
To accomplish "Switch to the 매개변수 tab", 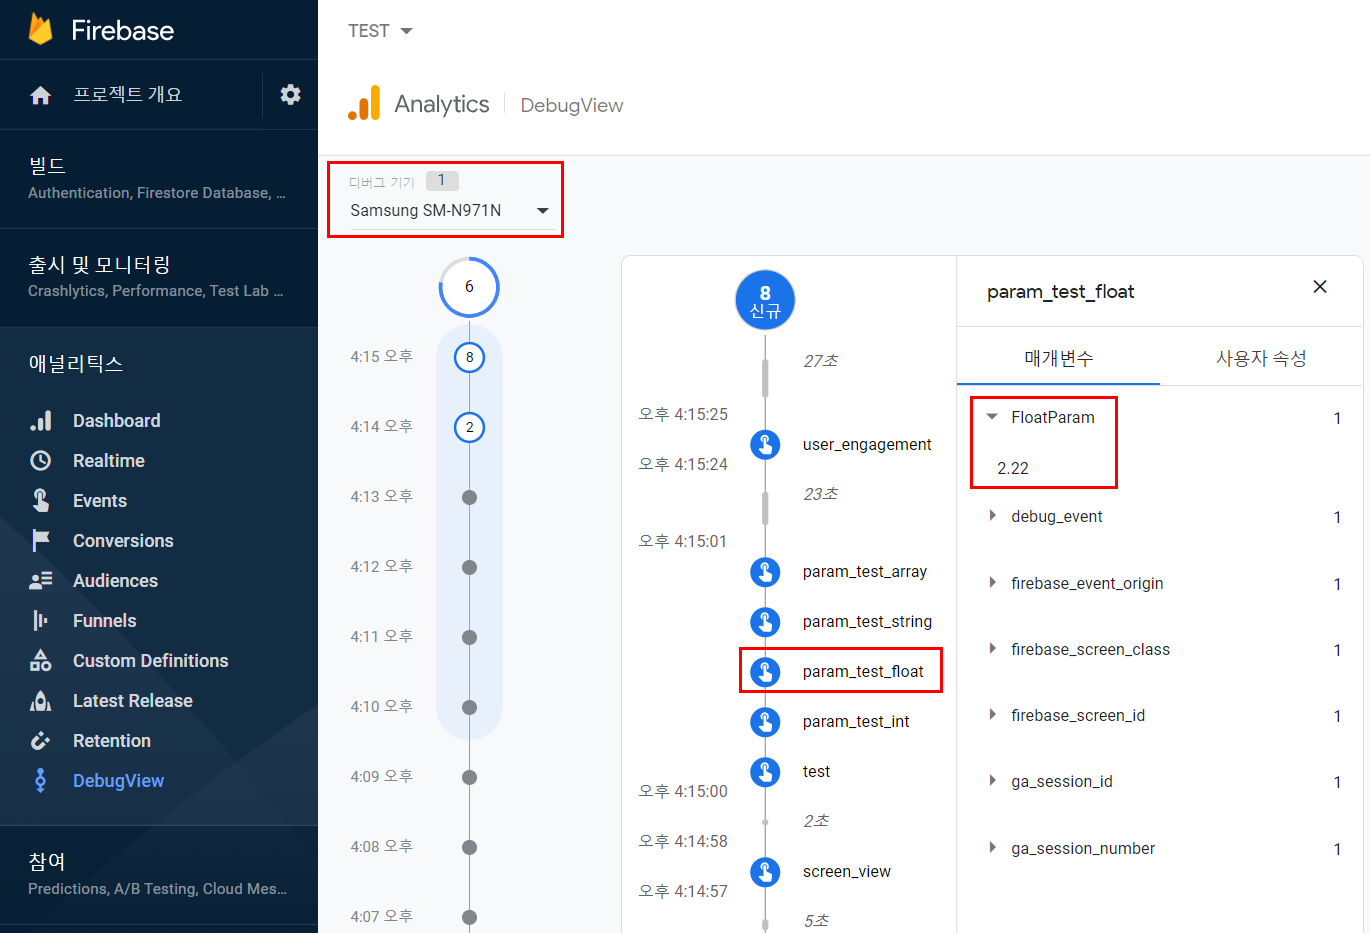I will (x=1059, y=358).
